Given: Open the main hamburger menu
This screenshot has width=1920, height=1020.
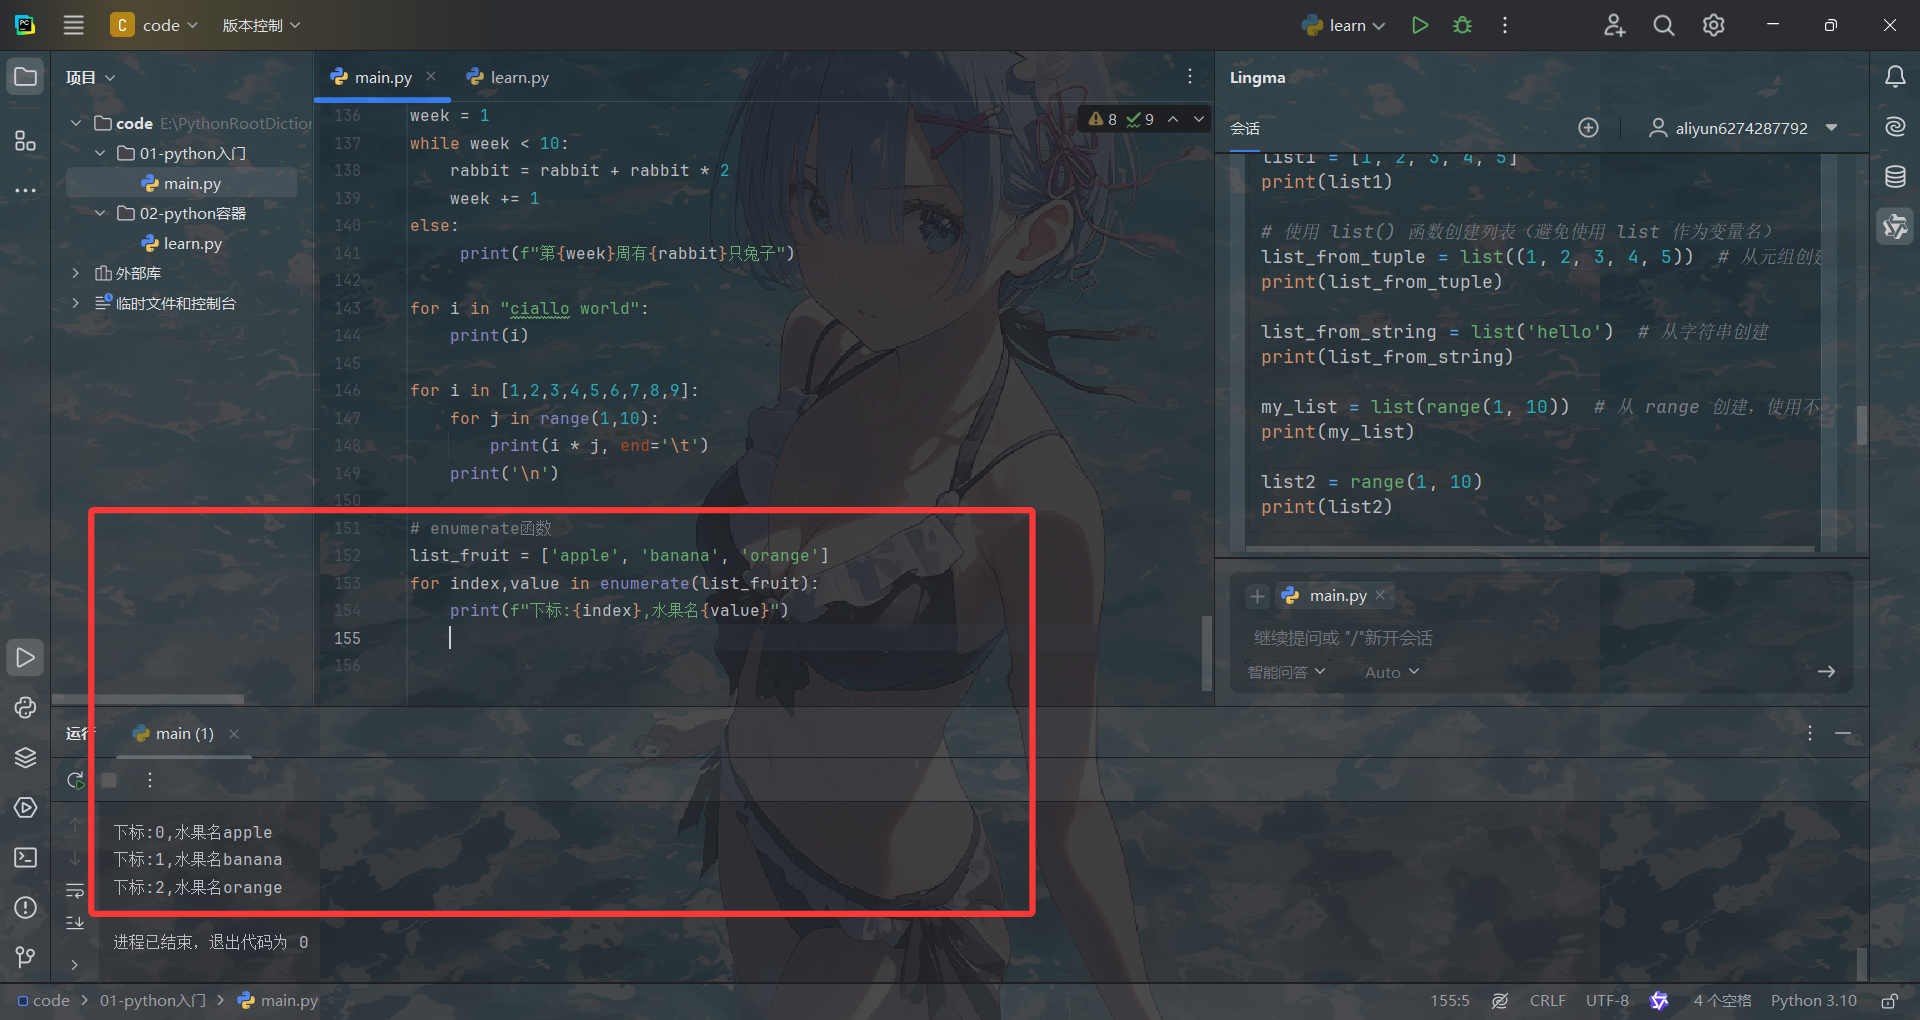Looking at the screenshot, I should [74, 25].
